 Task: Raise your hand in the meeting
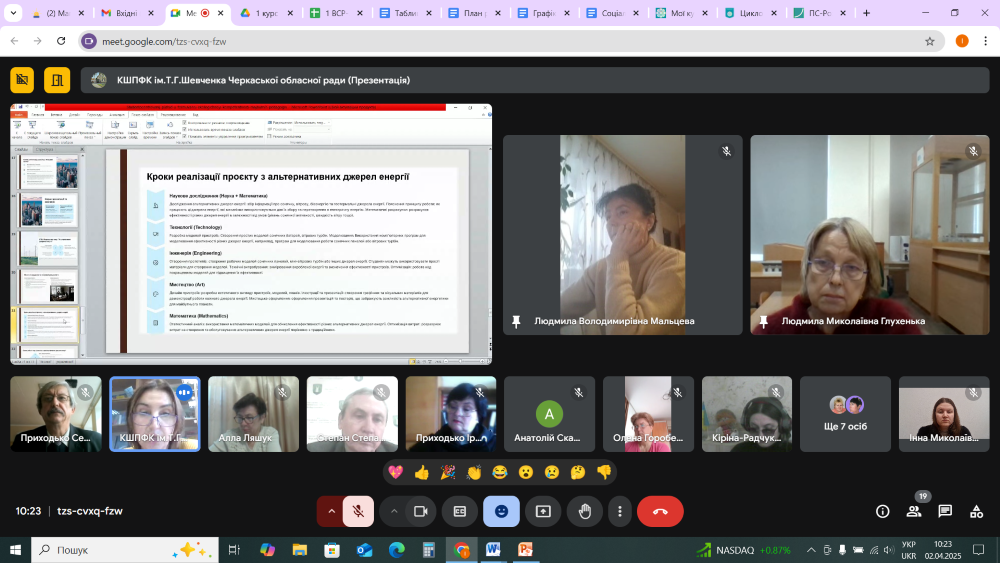pos(584,511)
